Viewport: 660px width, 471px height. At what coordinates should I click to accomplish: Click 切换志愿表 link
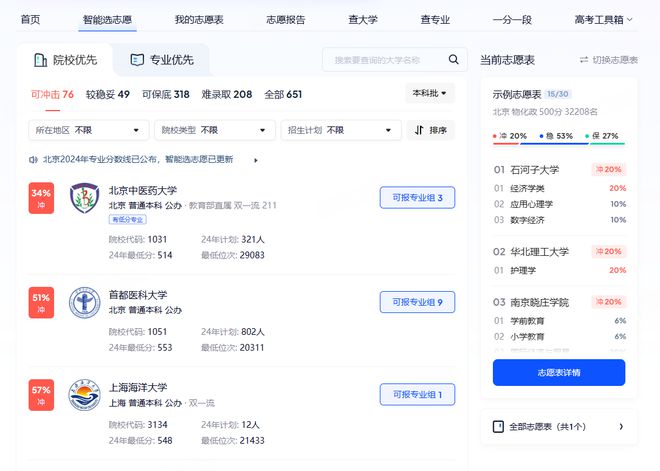coord(609,60)
